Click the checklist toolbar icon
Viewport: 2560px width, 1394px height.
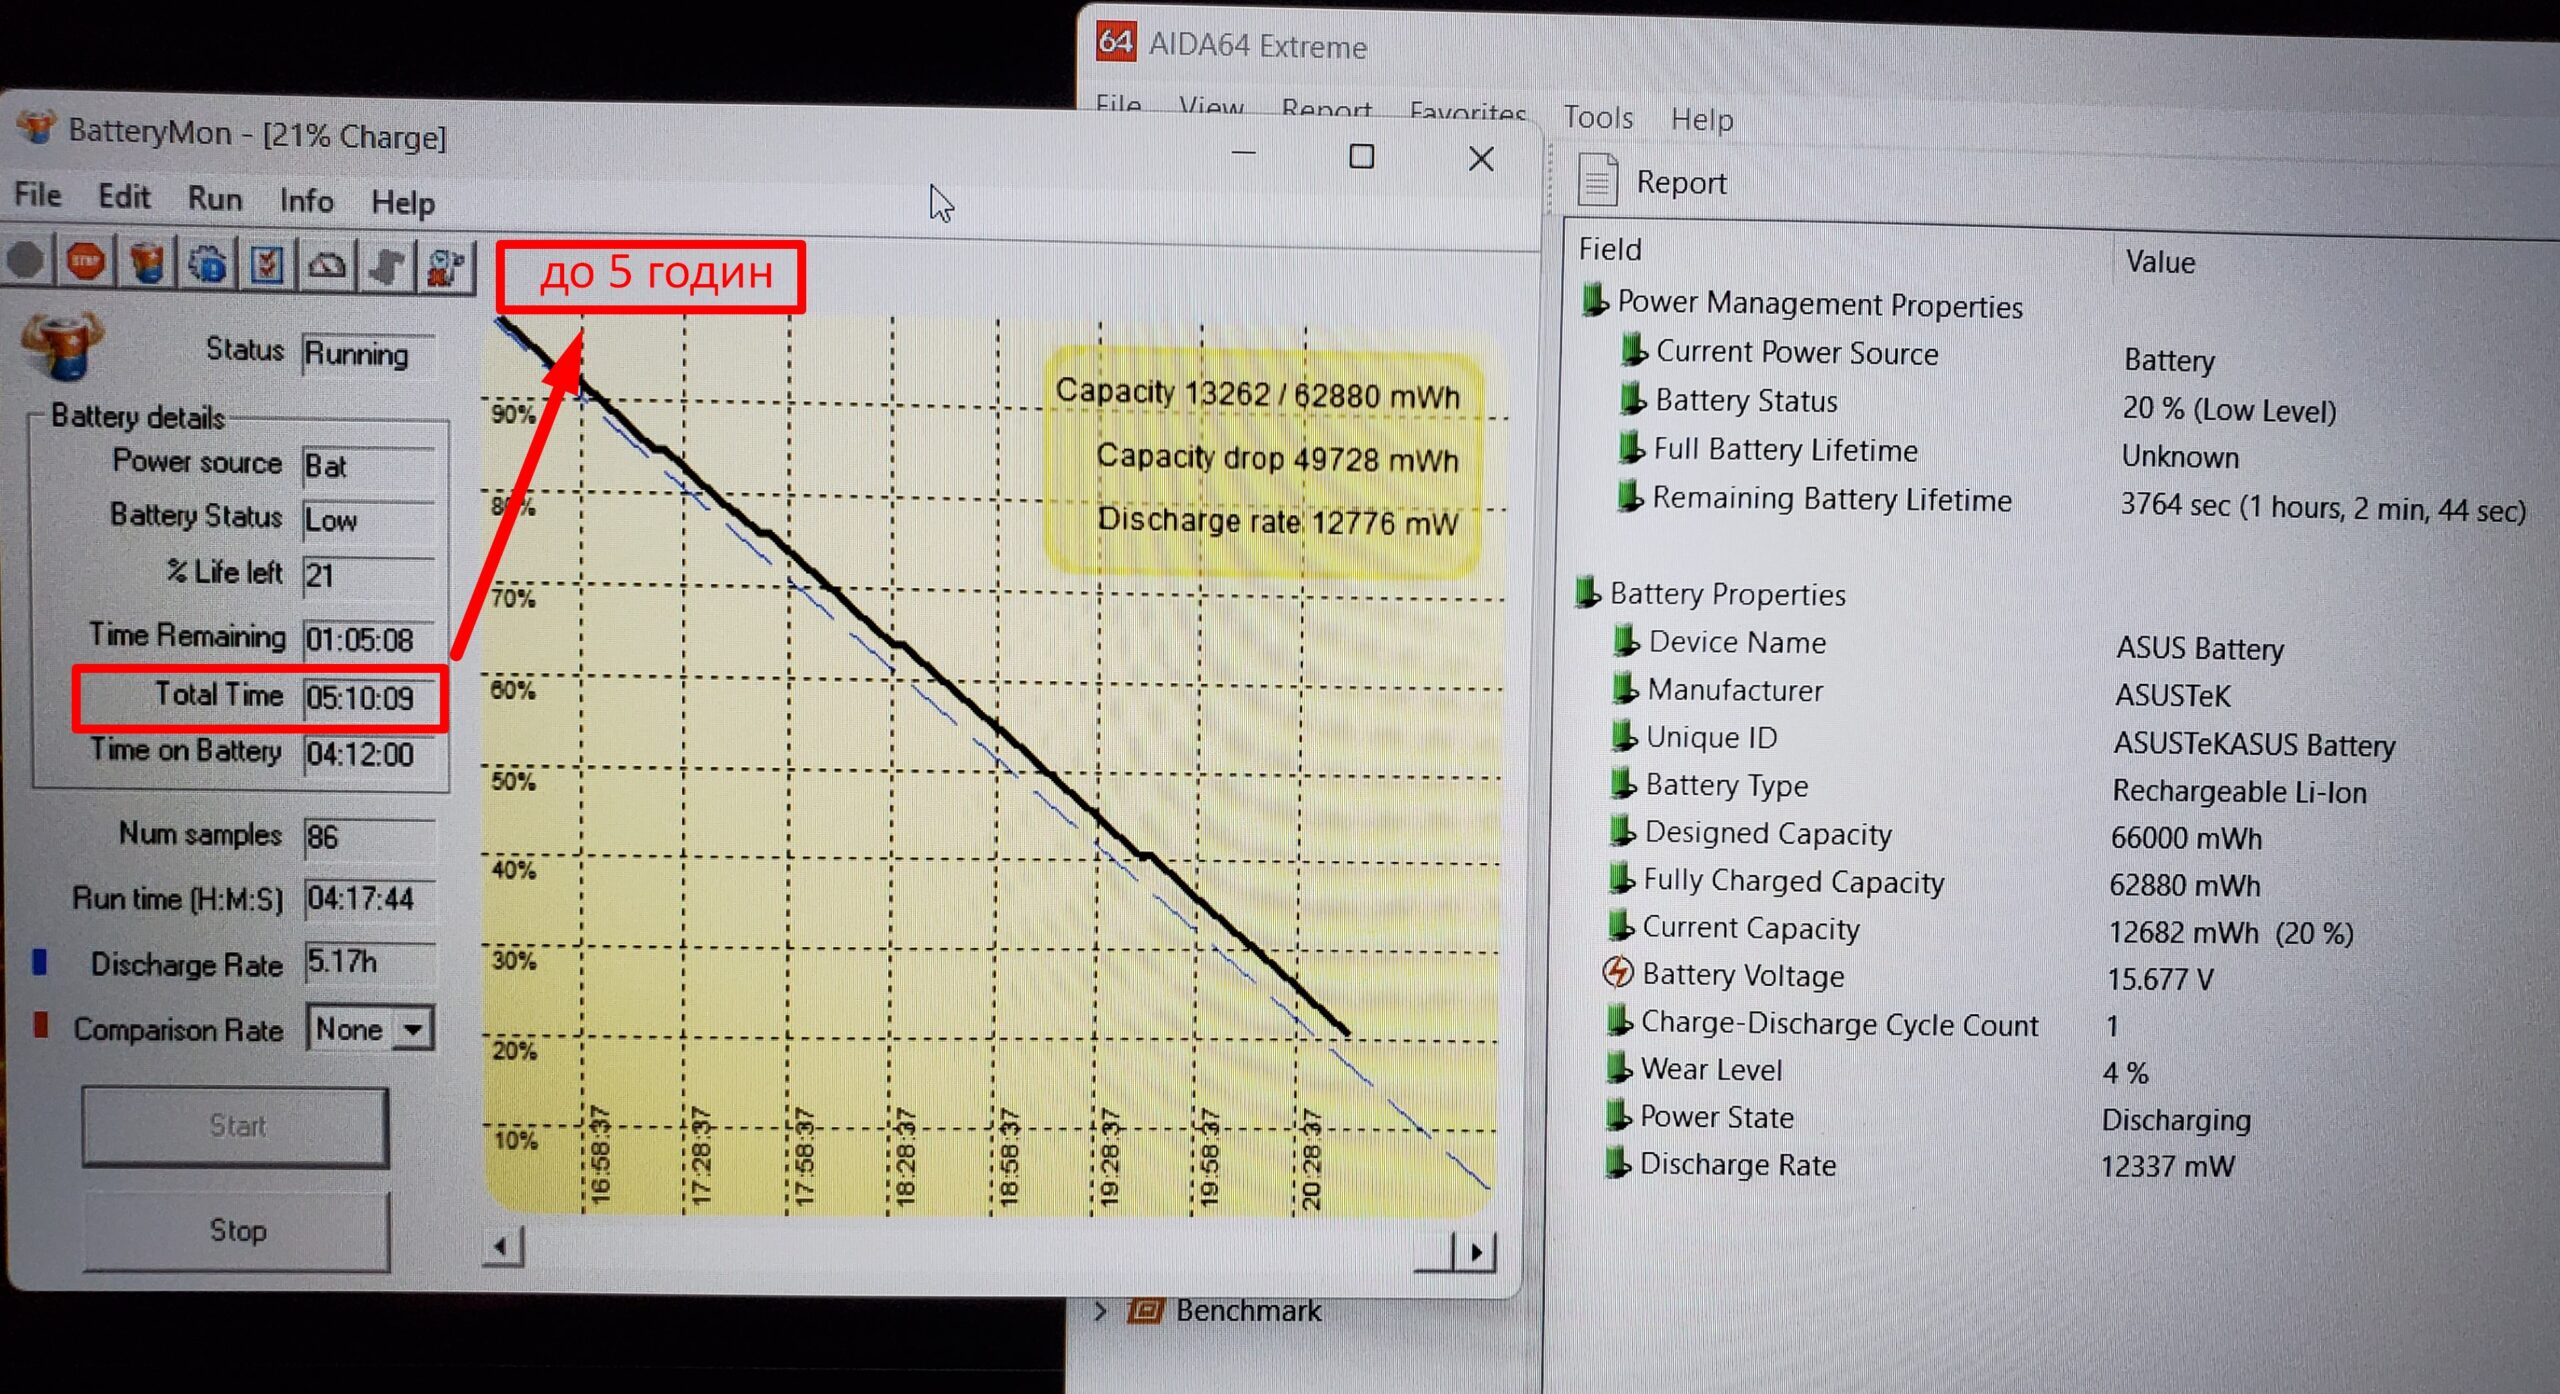click(x=267, y=266)
